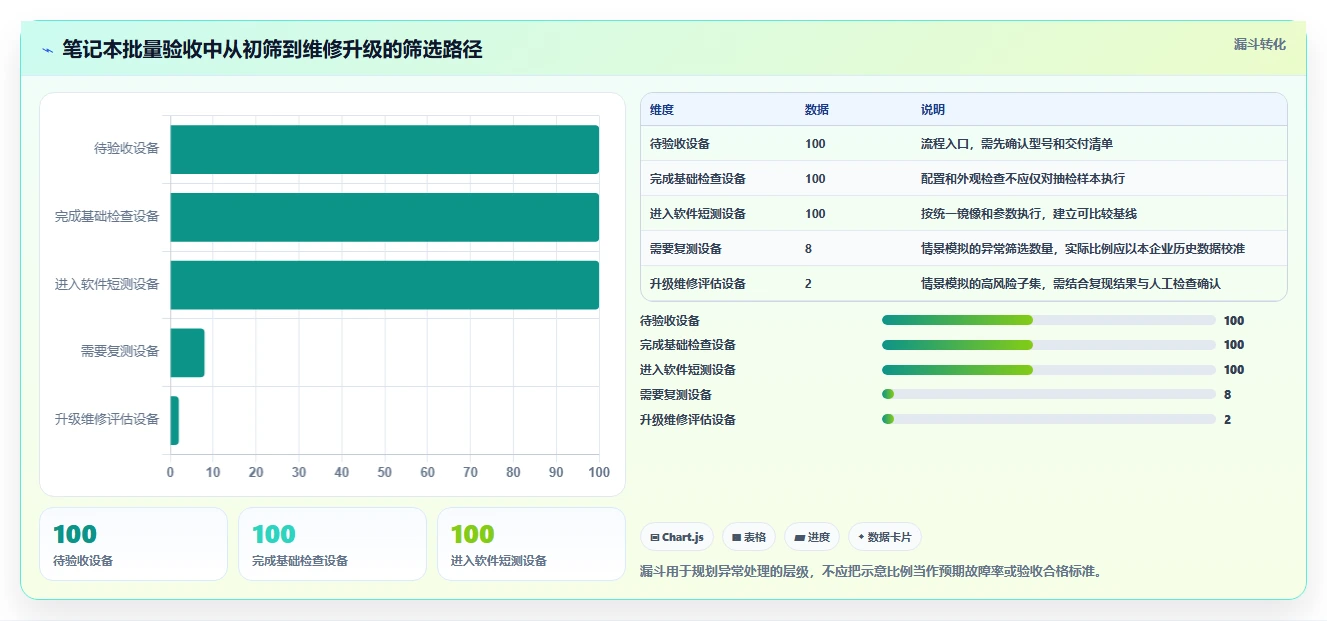Click the 需要复测设备 progress bar
1327x621 pixels.
click(1049, 395)
